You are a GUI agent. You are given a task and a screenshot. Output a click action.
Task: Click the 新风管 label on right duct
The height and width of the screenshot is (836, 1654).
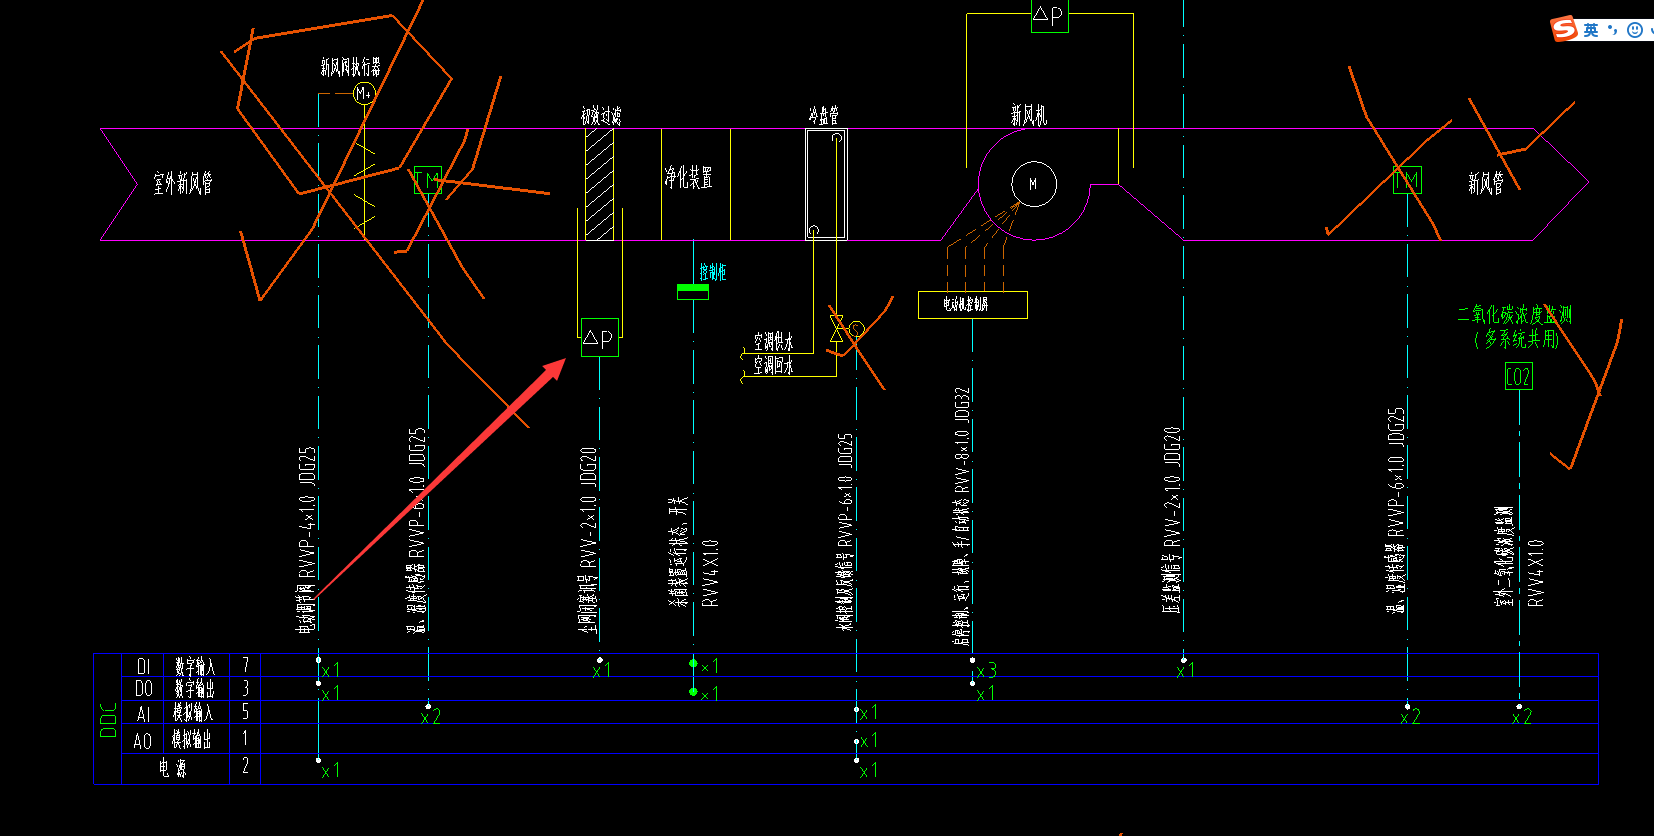click(1486, 183)
